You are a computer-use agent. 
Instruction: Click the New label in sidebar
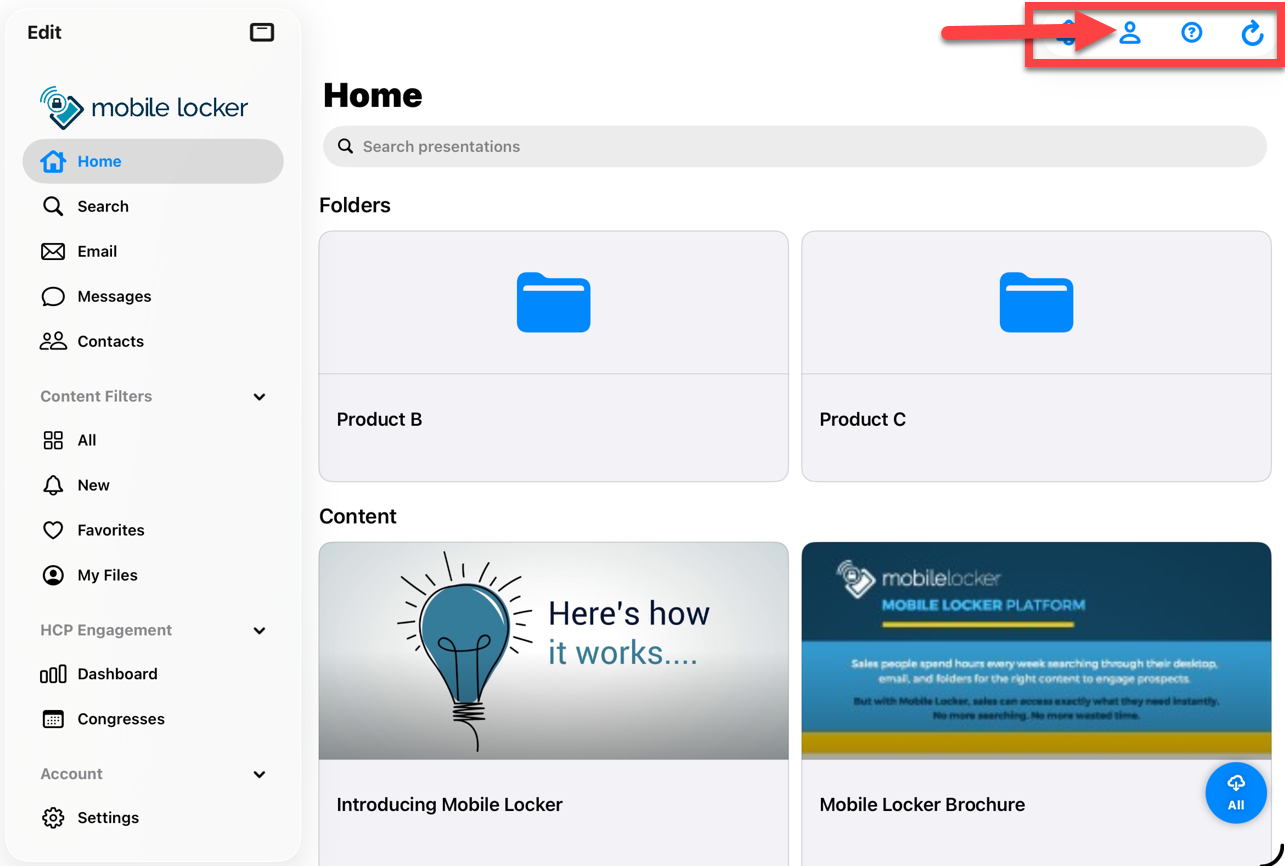click(94, 485)
